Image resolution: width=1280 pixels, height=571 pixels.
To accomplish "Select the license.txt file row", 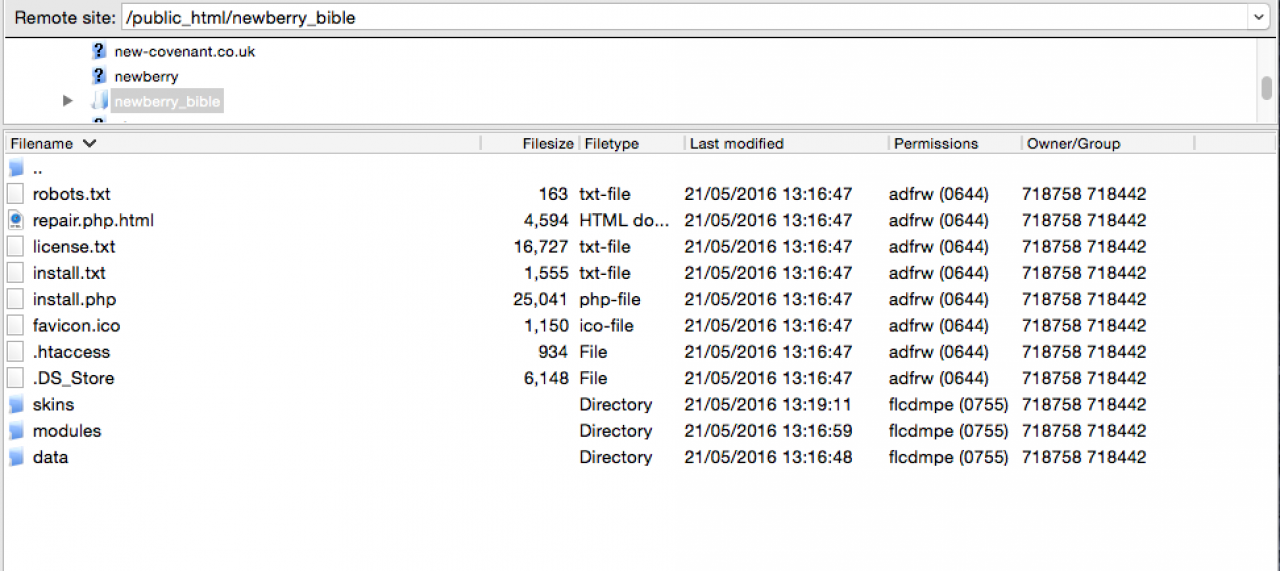I will 74,247.
